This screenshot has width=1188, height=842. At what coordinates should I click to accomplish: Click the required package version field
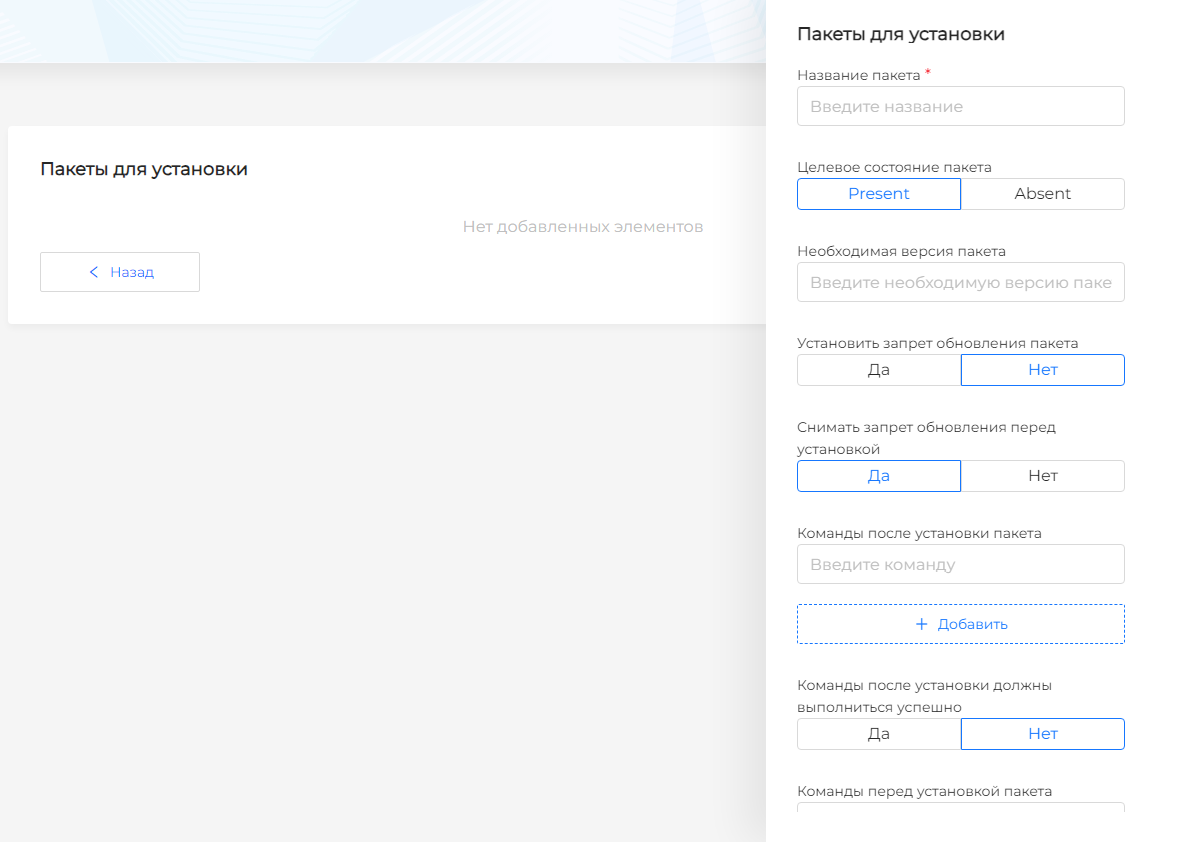(960, 282)
